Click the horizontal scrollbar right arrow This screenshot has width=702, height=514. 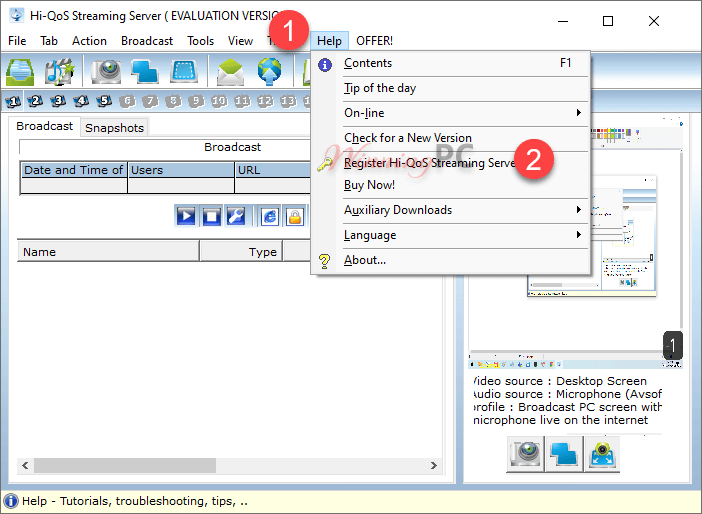pyautogui.click(x=433, y=465)
